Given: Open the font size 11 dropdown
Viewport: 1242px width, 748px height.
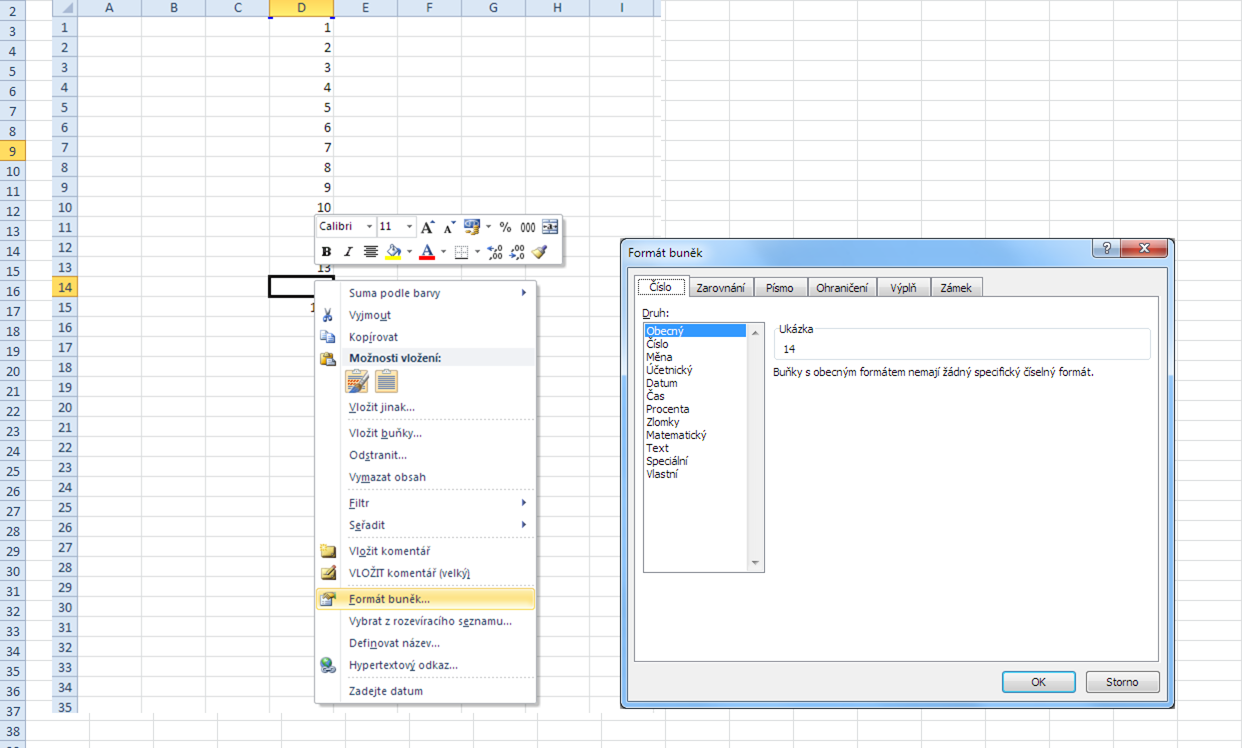Looking at the screenshot, I should pyautogui.click(x=409, y=227).
